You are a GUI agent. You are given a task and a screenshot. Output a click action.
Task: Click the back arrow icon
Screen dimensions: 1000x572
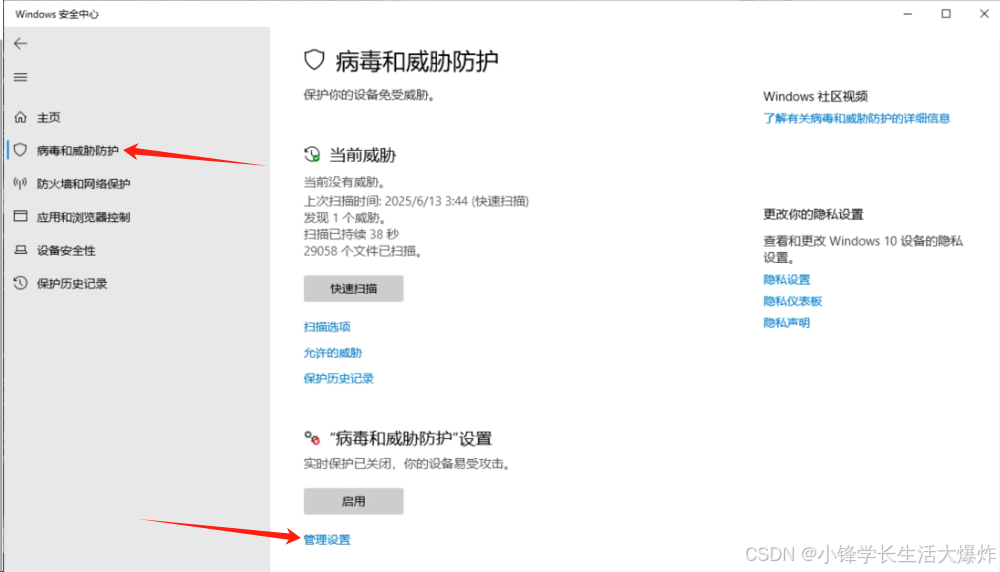coord(20,43)
